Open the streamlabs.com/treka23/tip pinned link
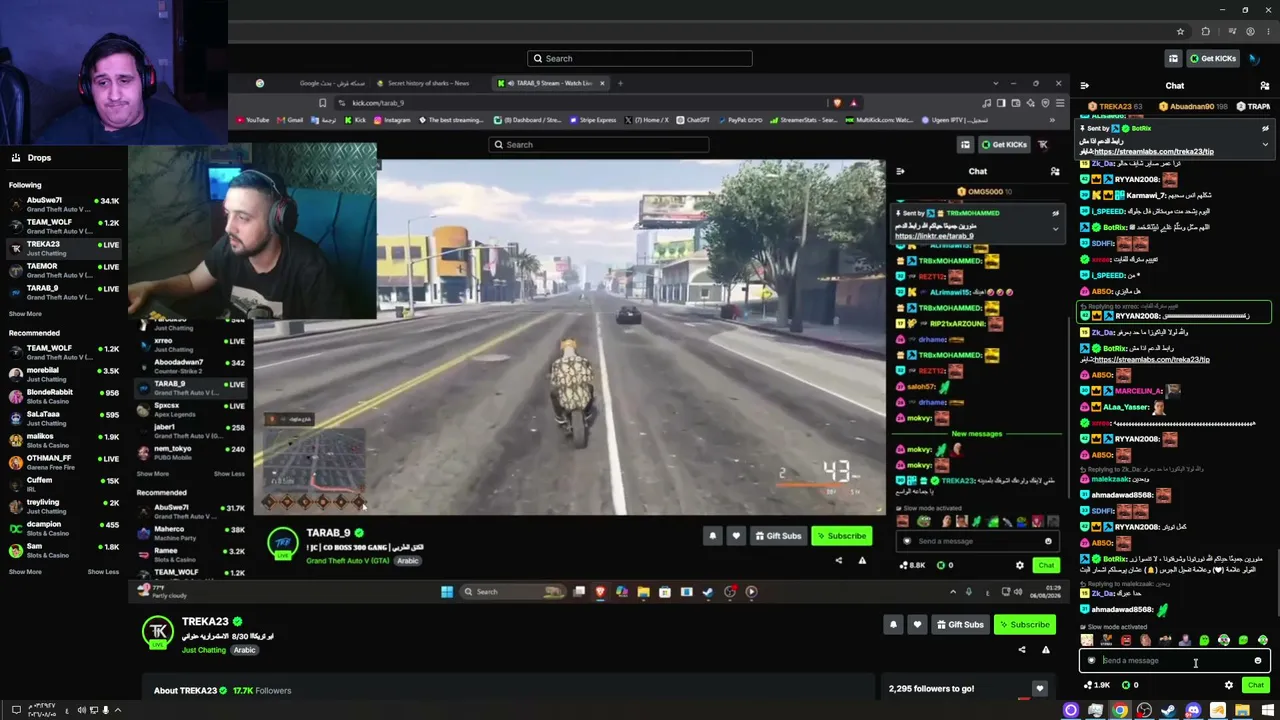 pyautogui.click(x=1154, y=152)
